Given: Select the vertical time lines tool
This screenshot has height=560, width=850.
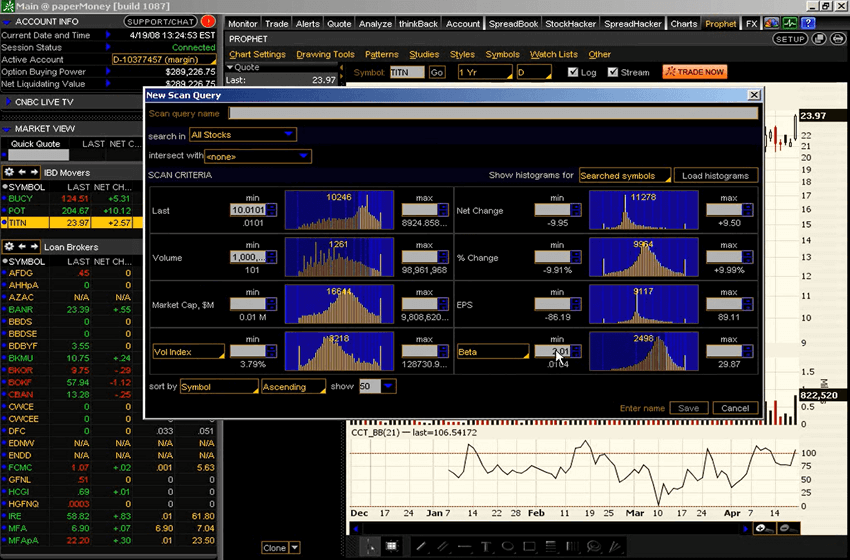Looking at the screenshot, I should pyautogui.click(x=572, y=546).
